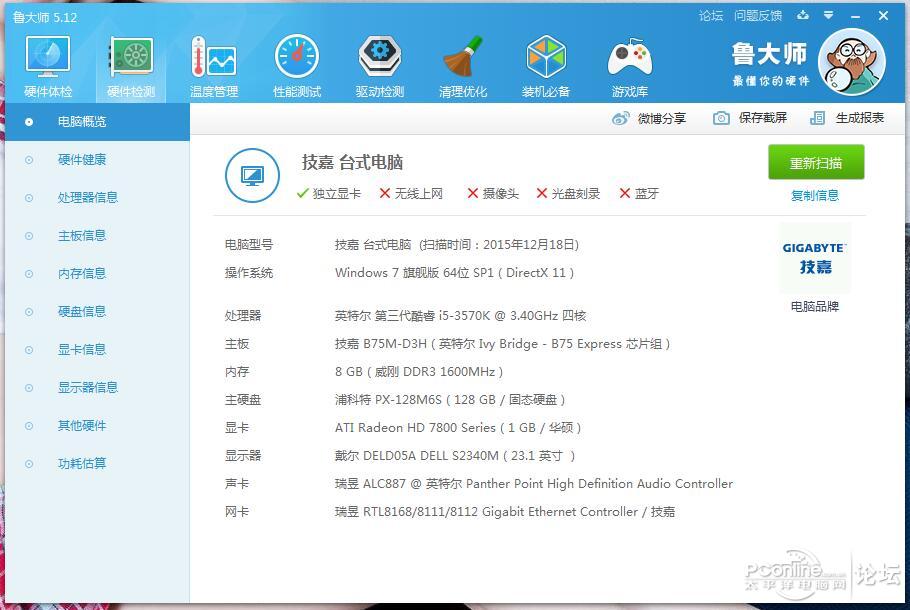Click the 生成报表 report icon
The image size is (910, 610).
point(817,118)
